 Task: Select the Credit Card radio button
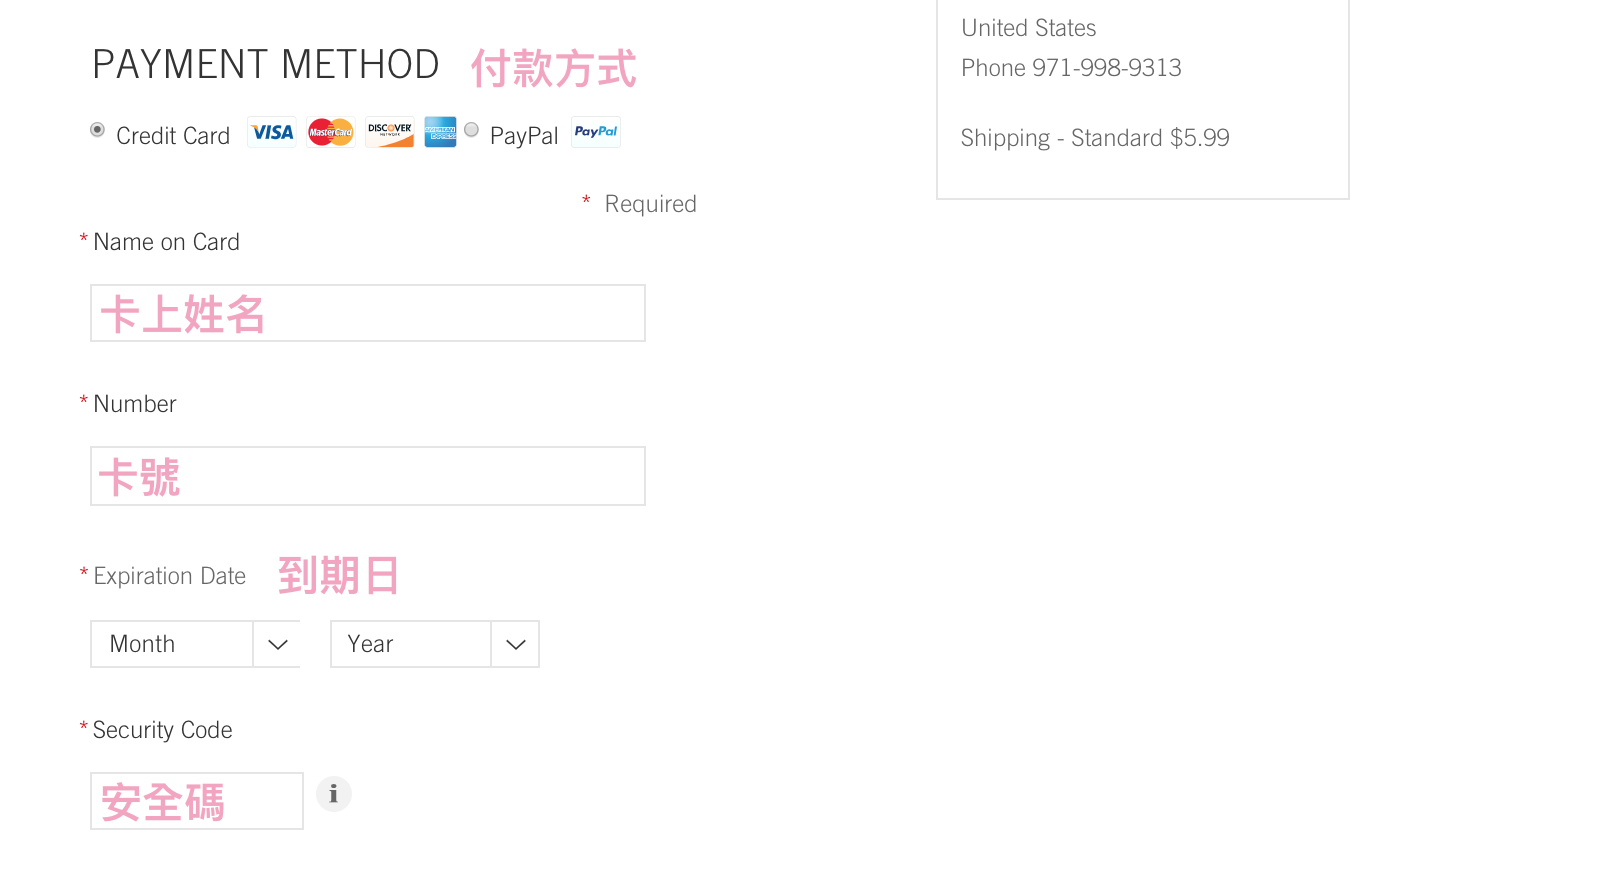[x=98, y=130]
